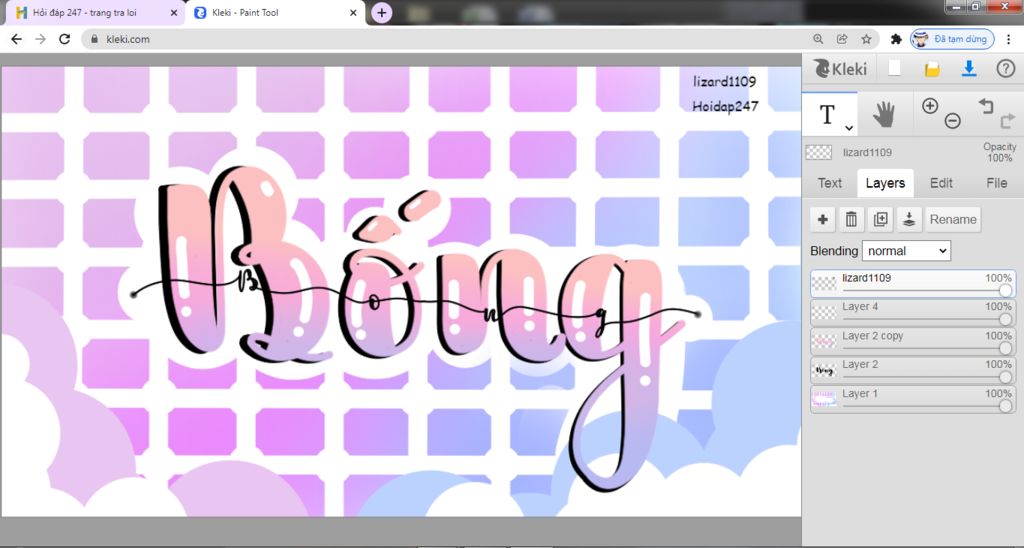Select the Hand pan tool
Image resolution: width=1024 pixels, height=548 pixels.
click(x=884, y=115)
